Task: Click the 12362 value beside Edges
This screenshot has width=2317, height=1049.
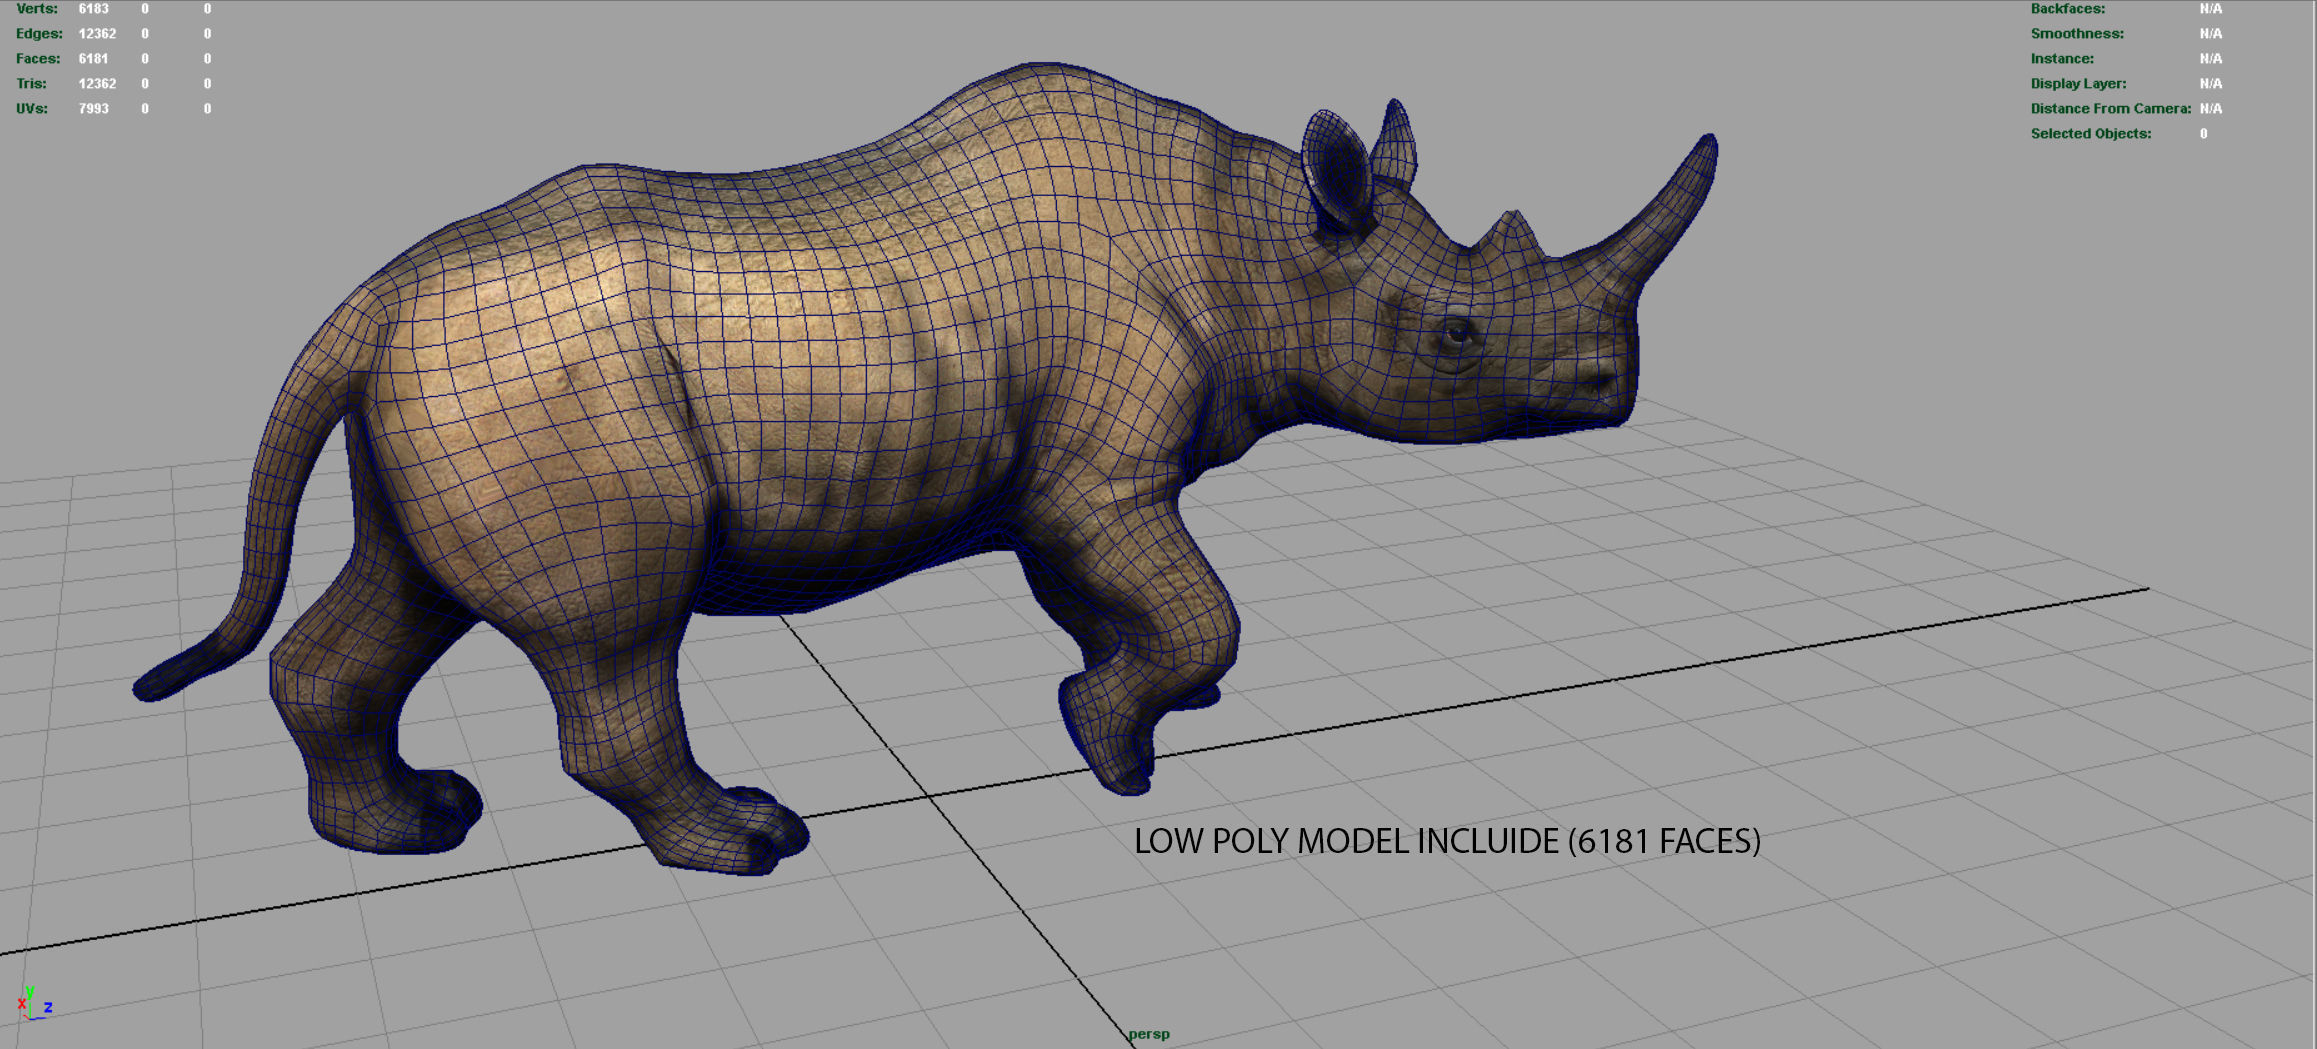Action: point(97,34)
